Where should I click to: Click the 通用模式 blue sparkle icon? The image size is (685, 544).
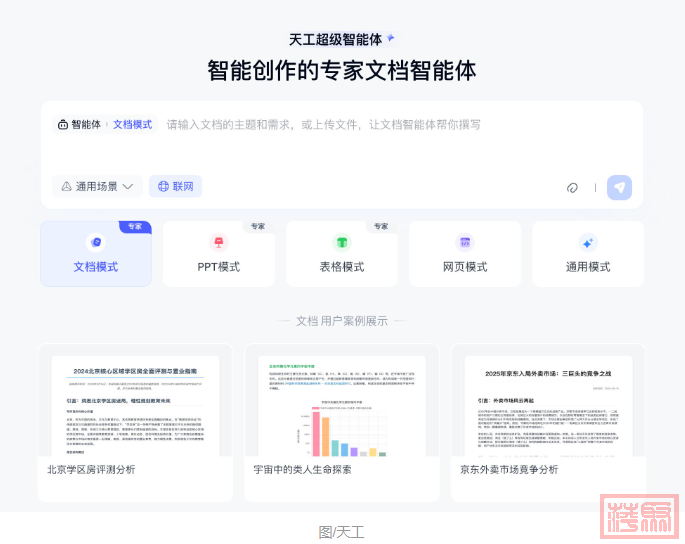click(x=587, y=242)
